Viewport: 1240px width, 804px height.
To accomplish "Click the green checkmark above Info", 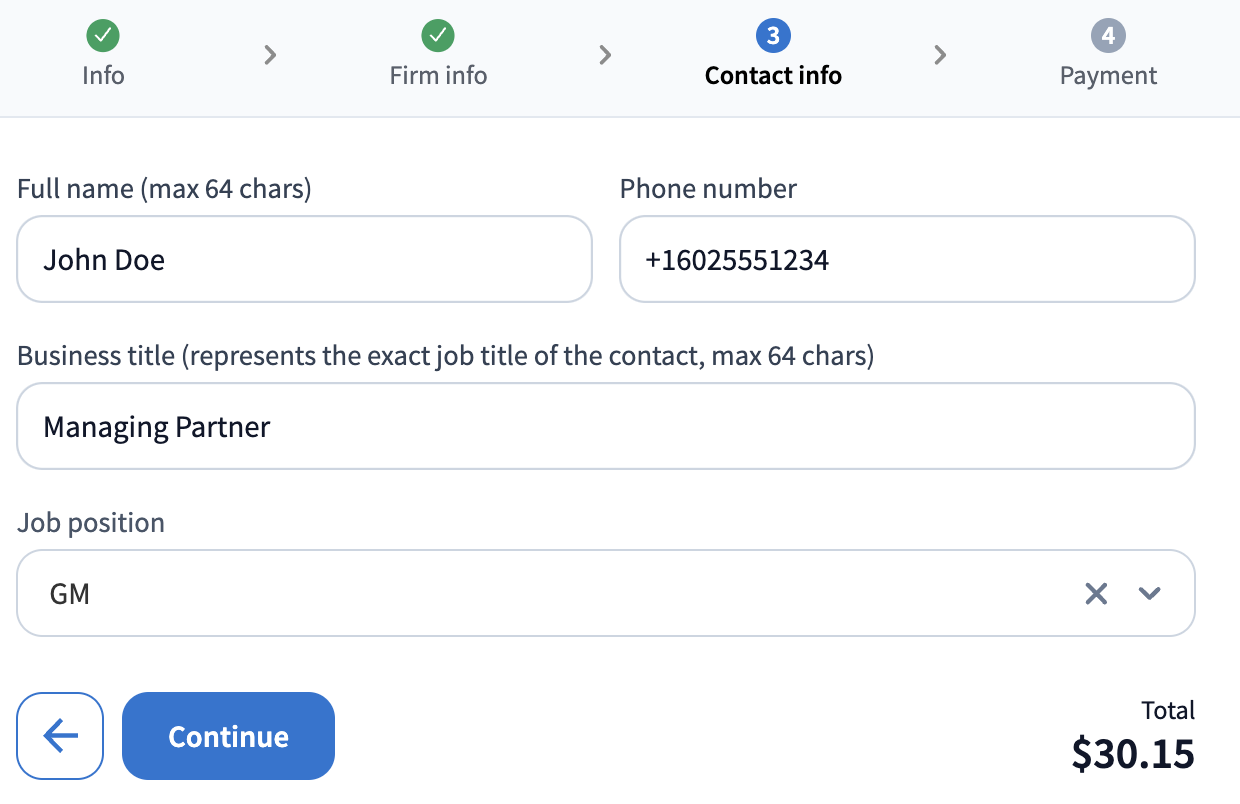I will pyautogui.click(x=103, y=37).
